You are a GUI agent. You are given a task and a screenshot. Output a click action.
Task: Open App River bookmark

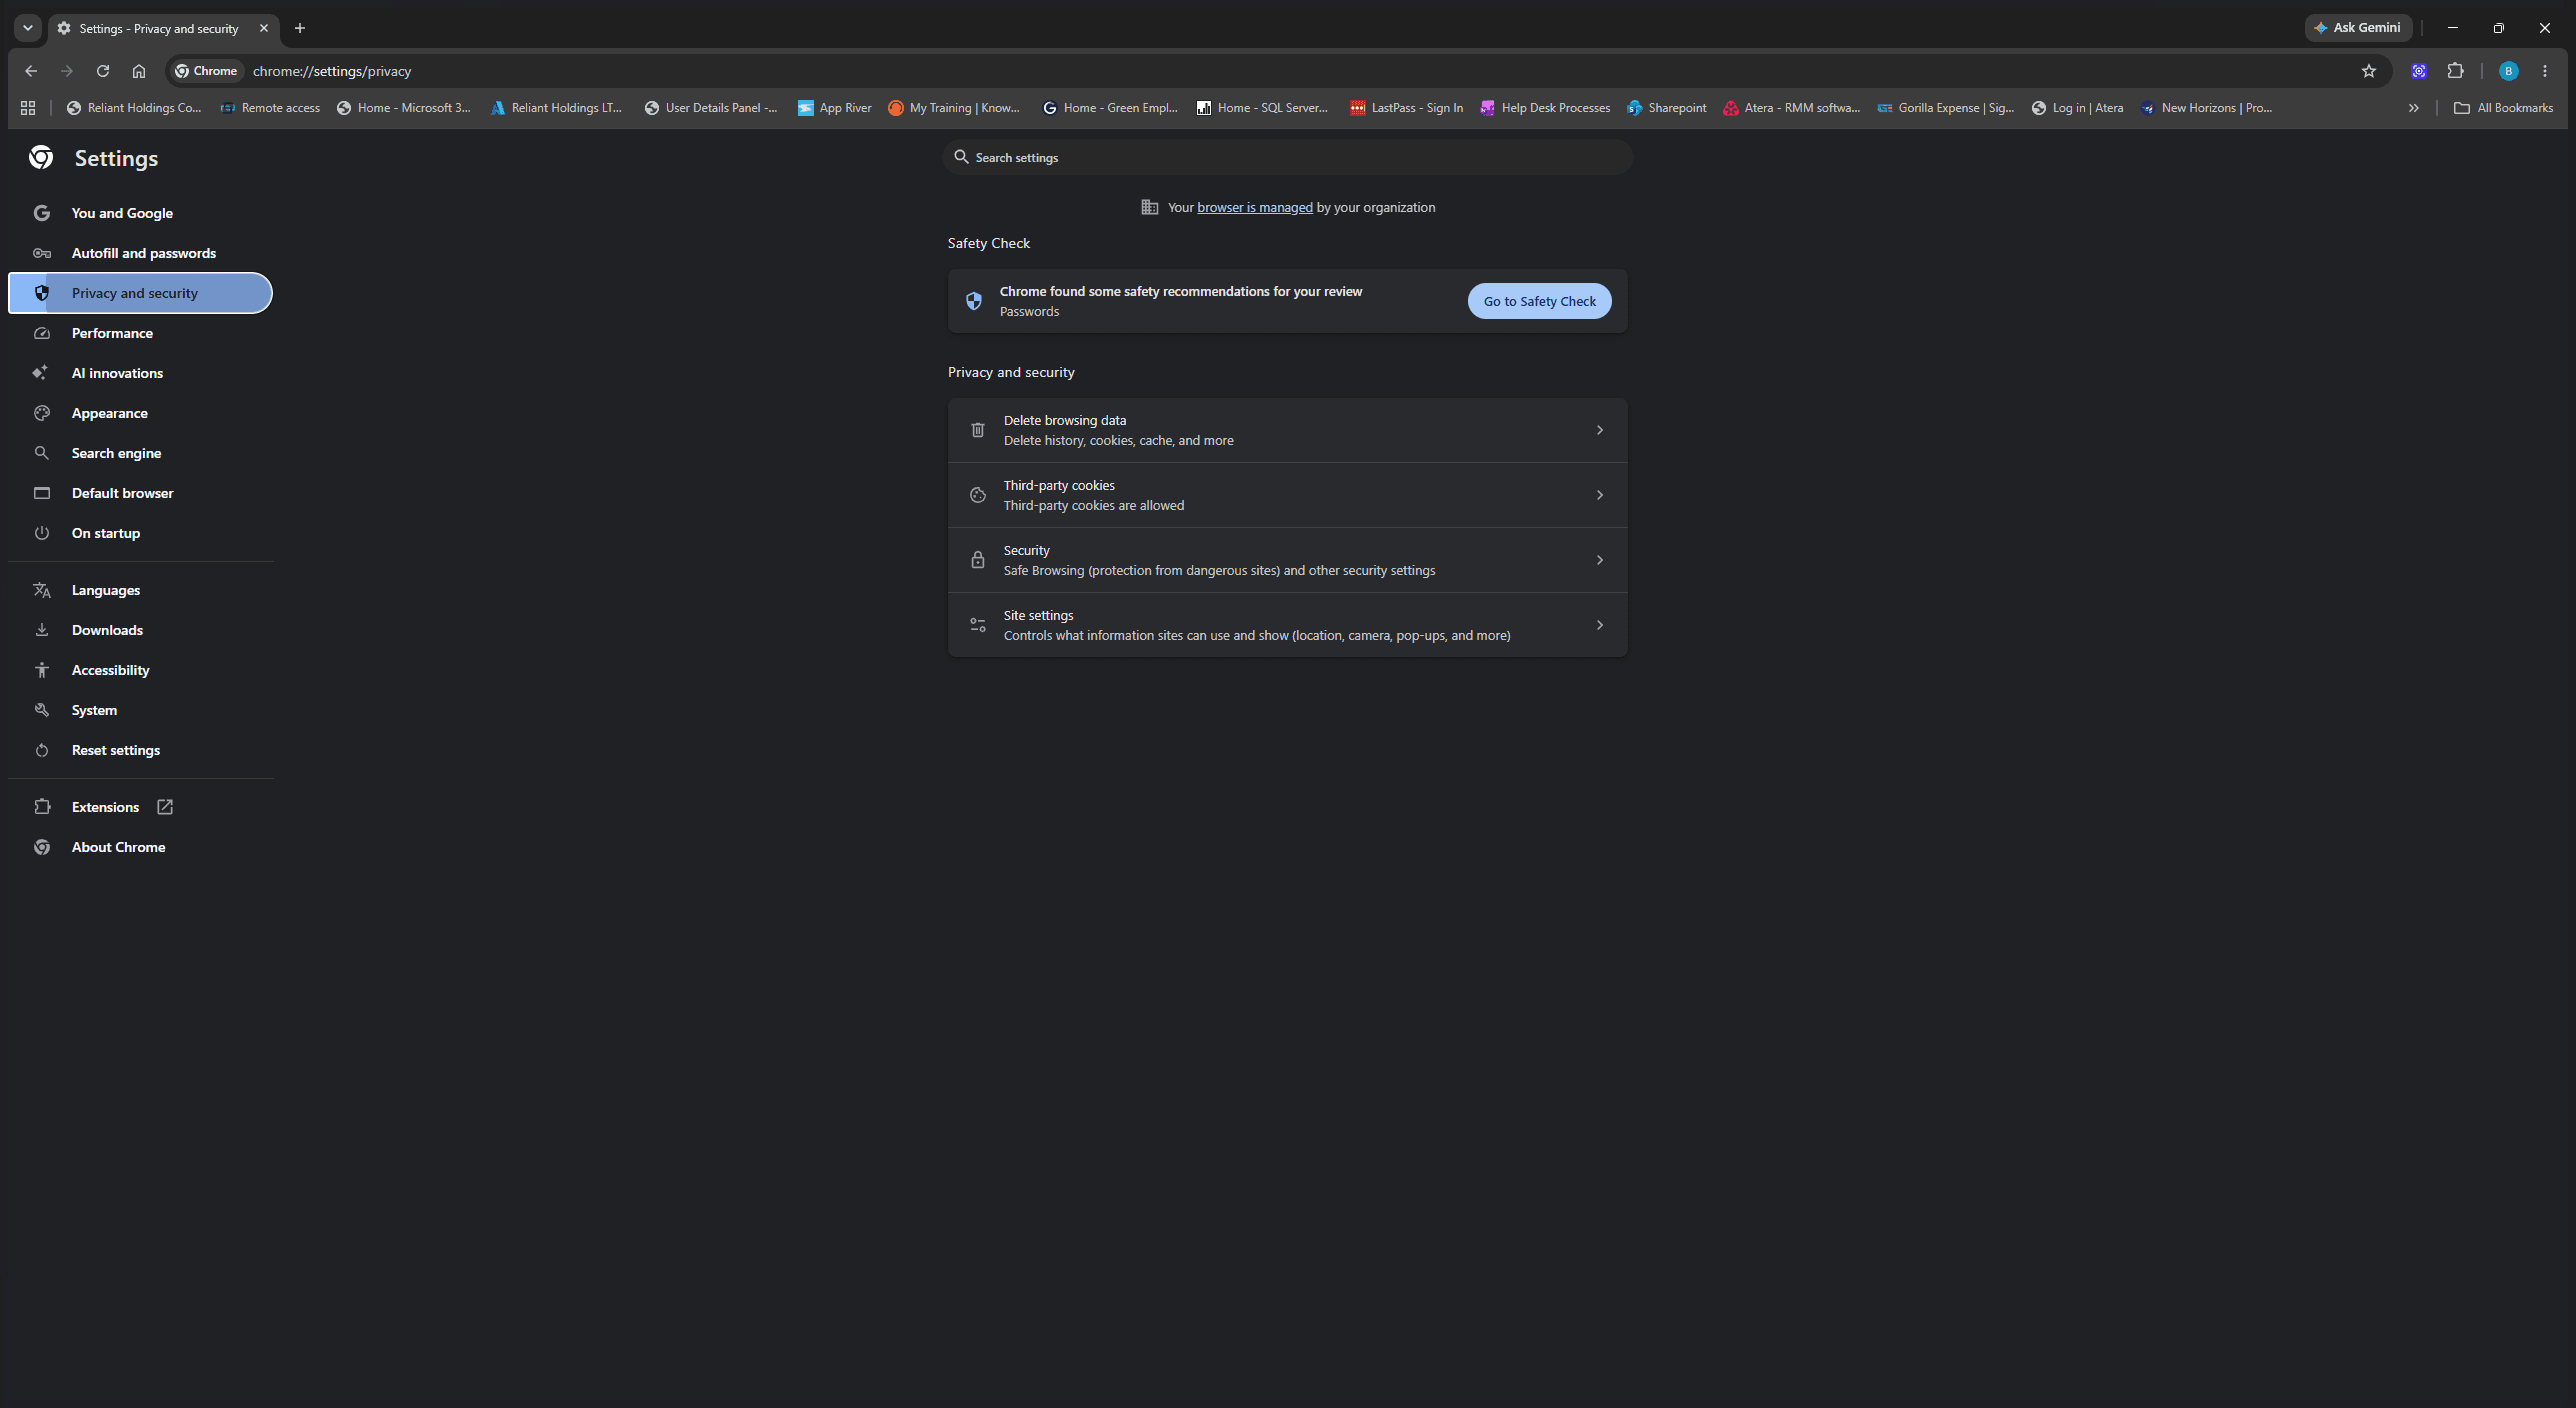pyautogui.click(x=835, y=108)
